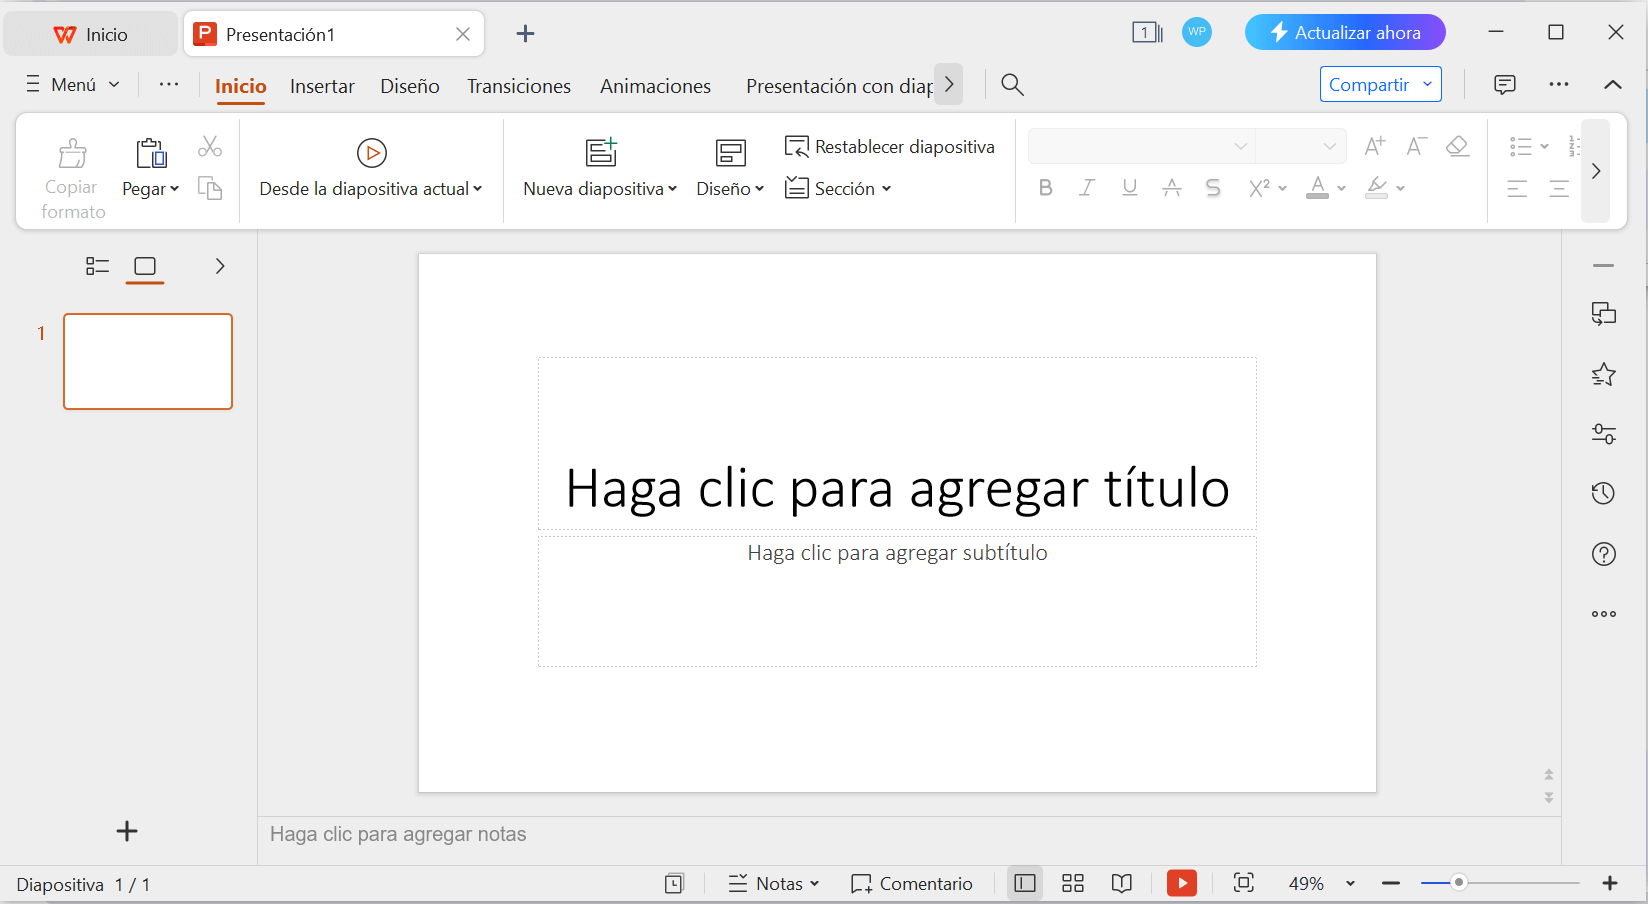Click the Nueva diapositiva icon
This screenshot has width=1648, height=904.
click(x=601, y=152)
